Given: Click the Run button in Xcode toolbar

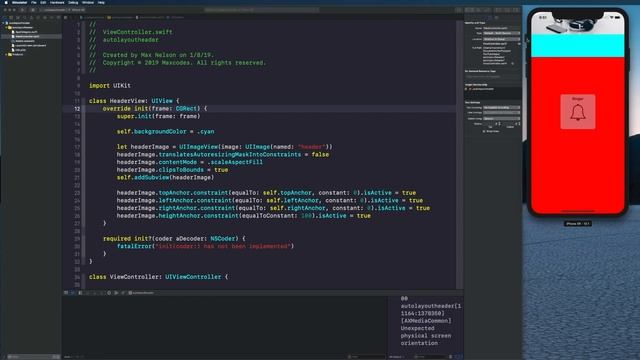Looking at the screenshot, I should point(22,10).
